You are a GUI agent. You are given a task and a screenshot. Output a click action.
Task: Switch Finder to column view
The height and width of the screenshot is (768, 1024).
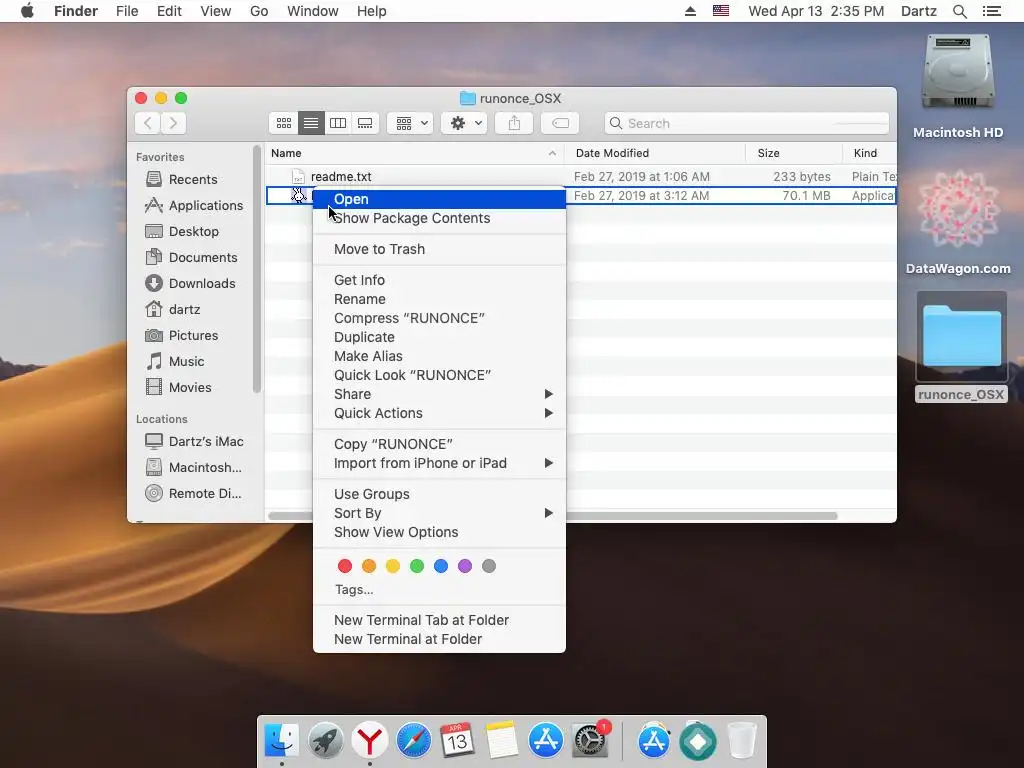click(x=338, y=123)
